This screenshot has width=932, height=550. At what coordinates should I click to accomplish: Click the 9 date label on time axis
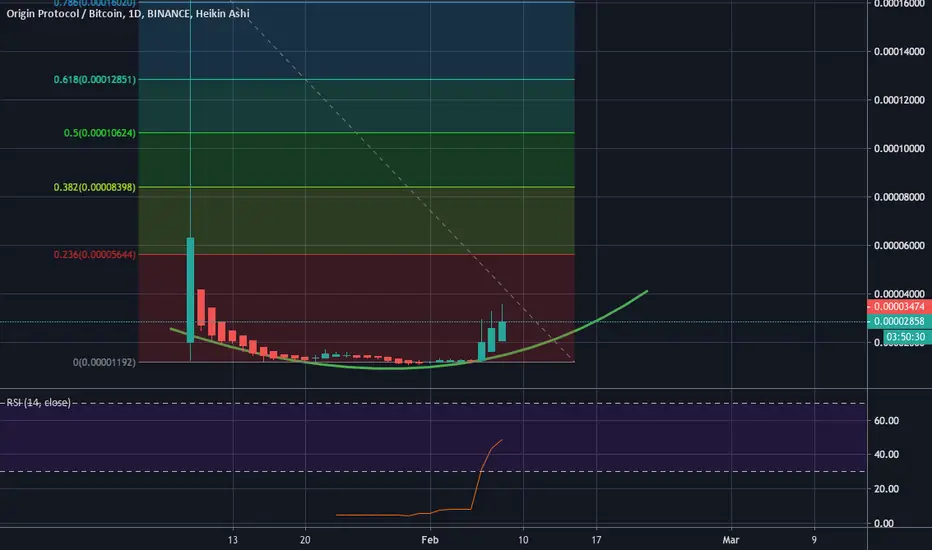click(814, 540)
